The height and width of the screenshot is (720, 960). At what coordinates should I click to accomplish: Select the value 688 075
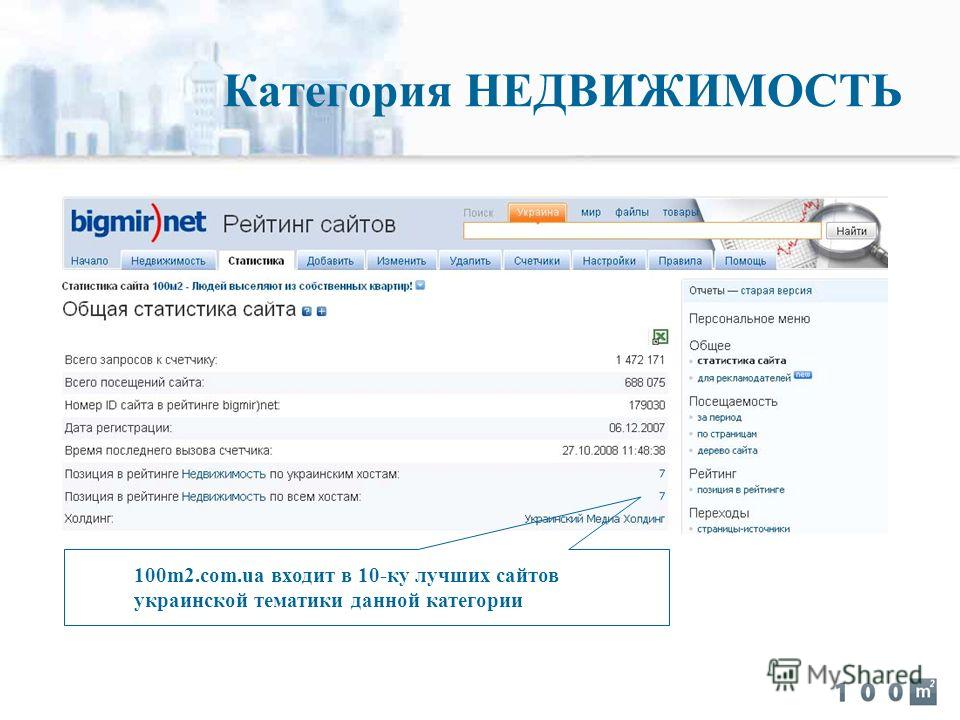tap(645, 383)
